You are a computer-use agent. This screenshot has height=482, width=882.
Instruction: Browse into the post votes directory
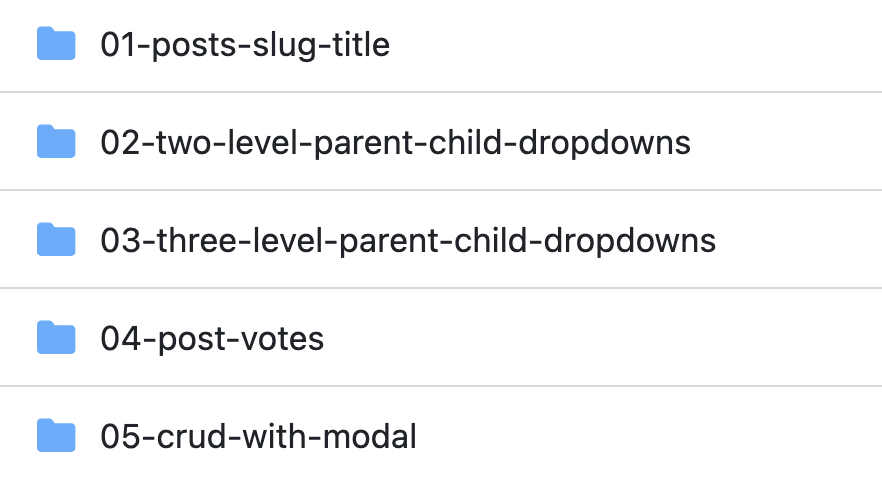coord(212,339)
